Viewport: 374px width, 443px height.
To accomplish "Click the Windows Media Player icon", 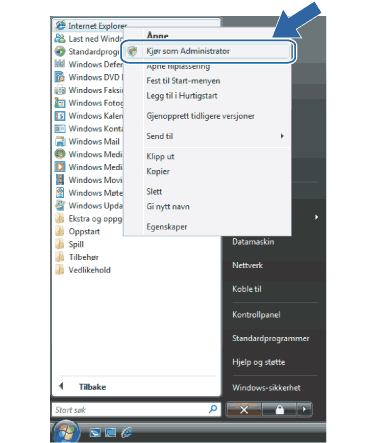I will [60, 167].
